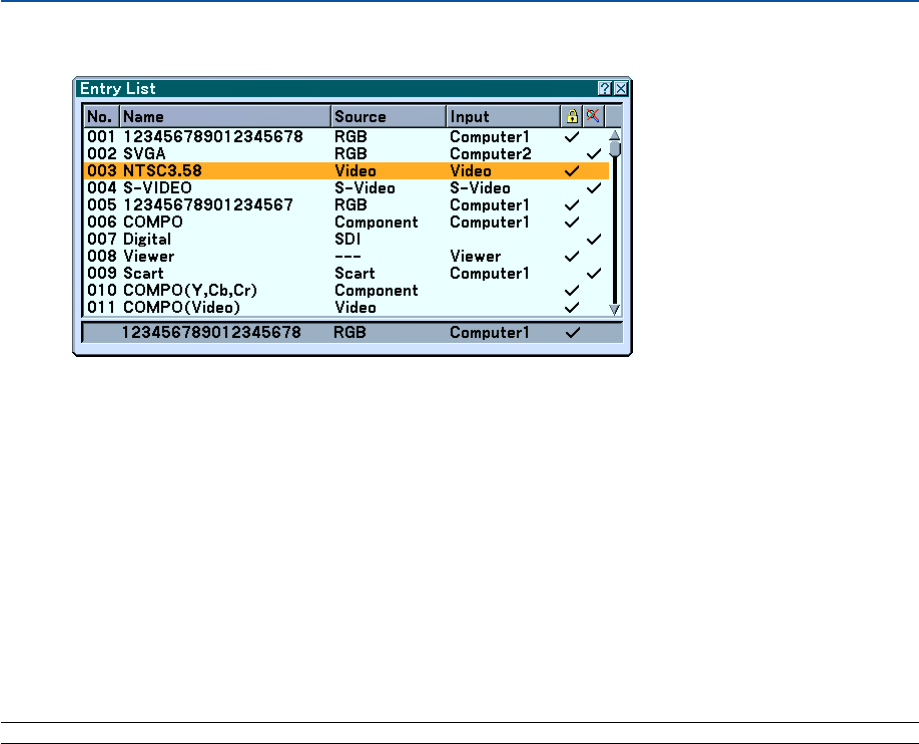The width and height of the screenshot is (919, 744).
Task: Select entry 006 COMPO
Action: point(346,222)
